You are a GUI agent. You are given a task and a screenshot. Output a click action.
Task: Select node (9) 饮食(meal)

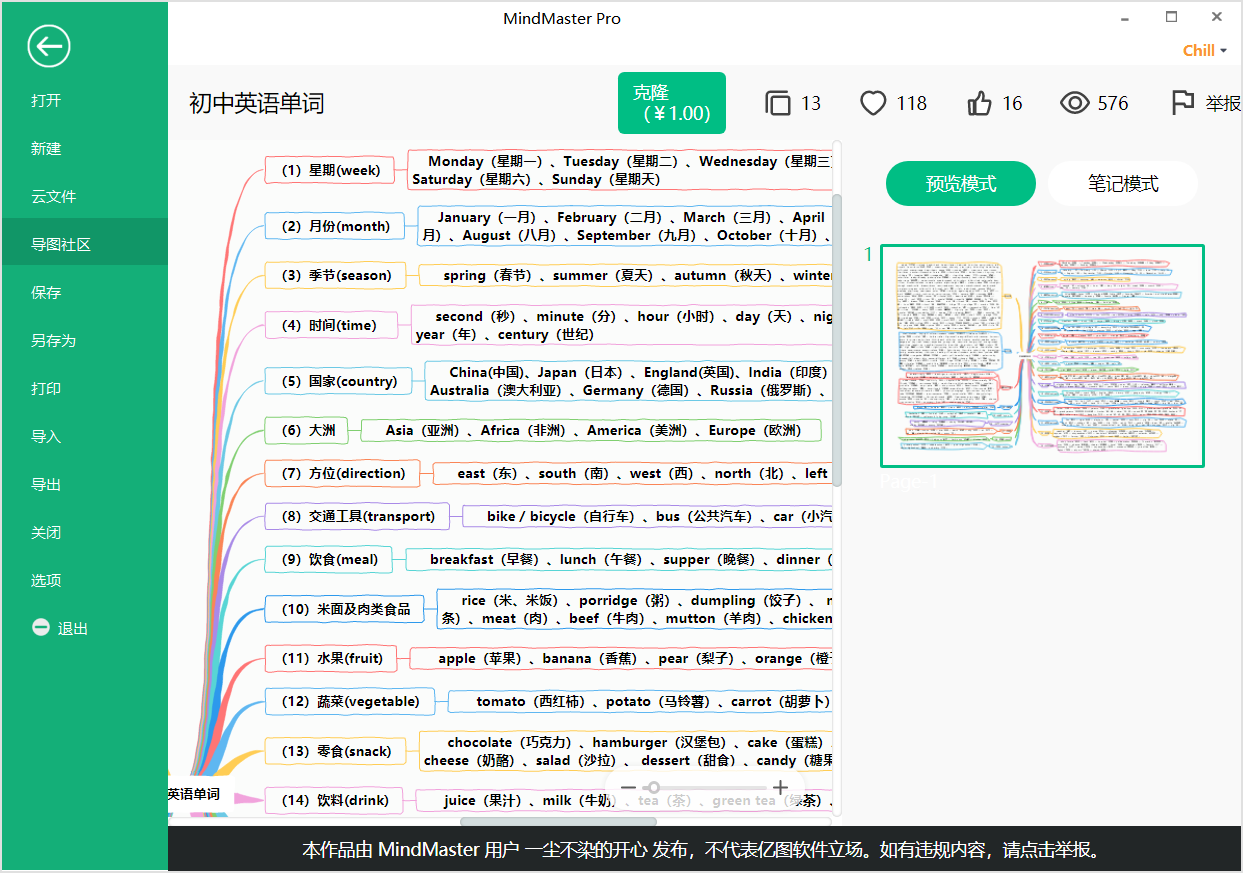point(330,559)
